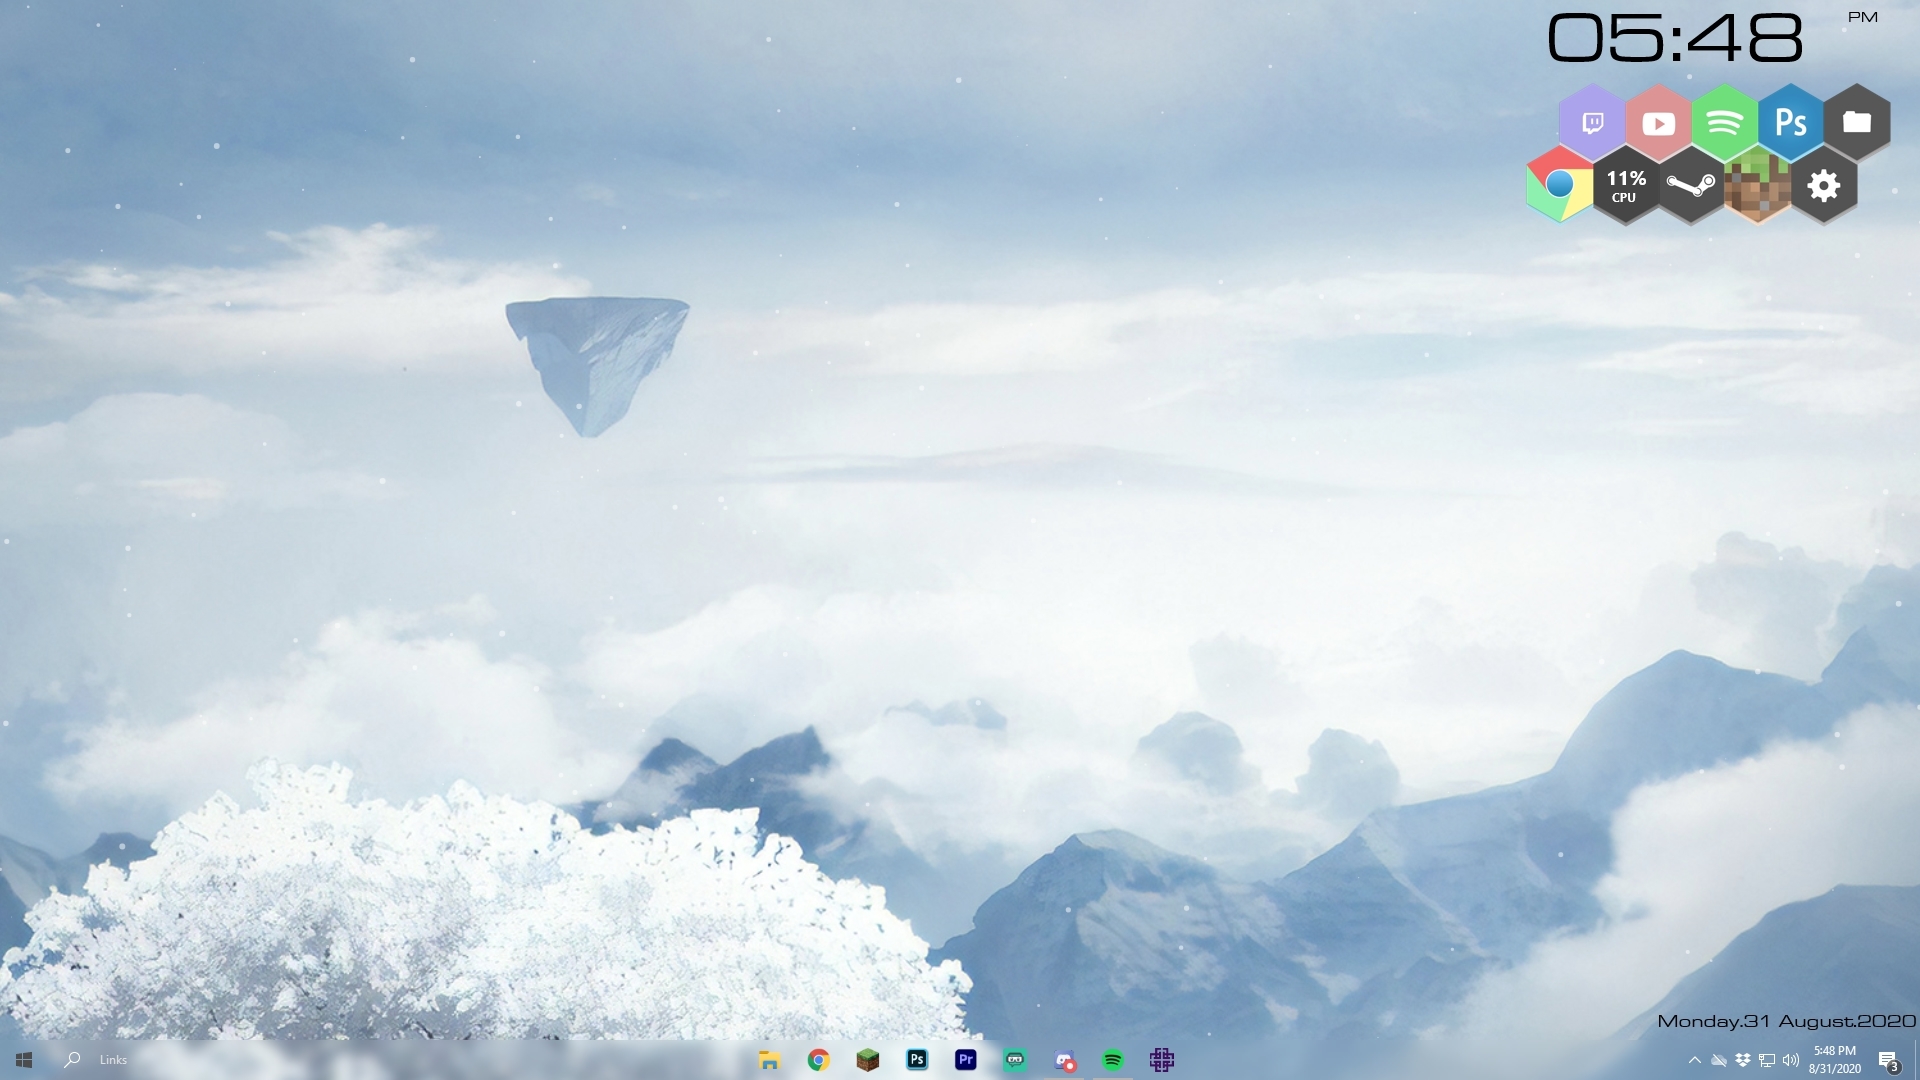Viewport: 1920px width, 1080px height.
Task: Open Discord from the taskbar
Action: (x=1064, y=1060)
